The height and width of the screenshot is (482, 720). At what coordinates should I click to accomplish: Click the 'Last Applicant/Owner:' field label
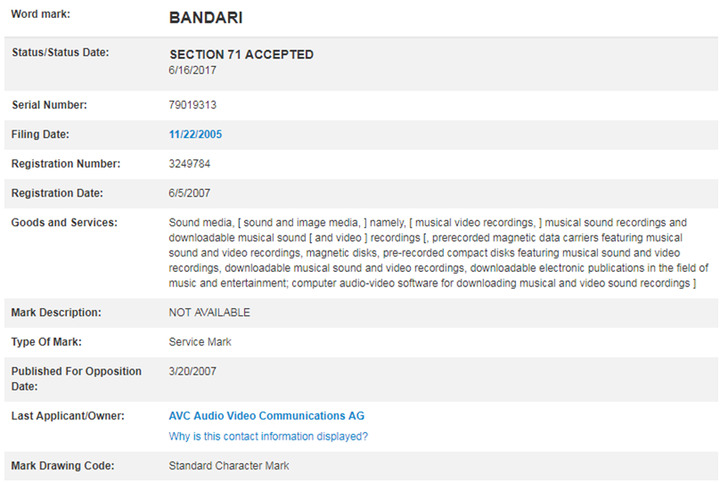68,415
